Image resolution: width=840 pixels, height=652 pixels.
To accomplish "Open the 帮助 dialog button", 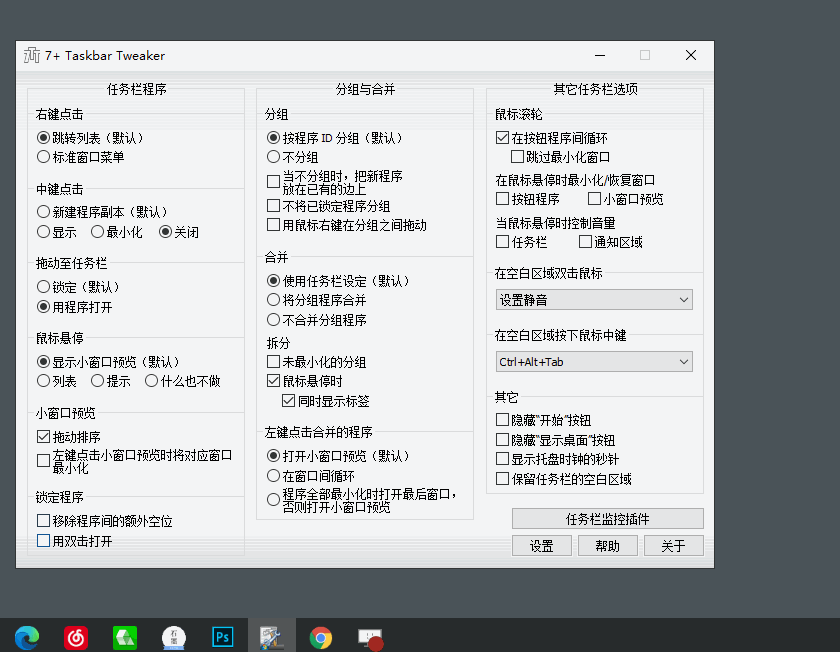I will tap(607, 545).
